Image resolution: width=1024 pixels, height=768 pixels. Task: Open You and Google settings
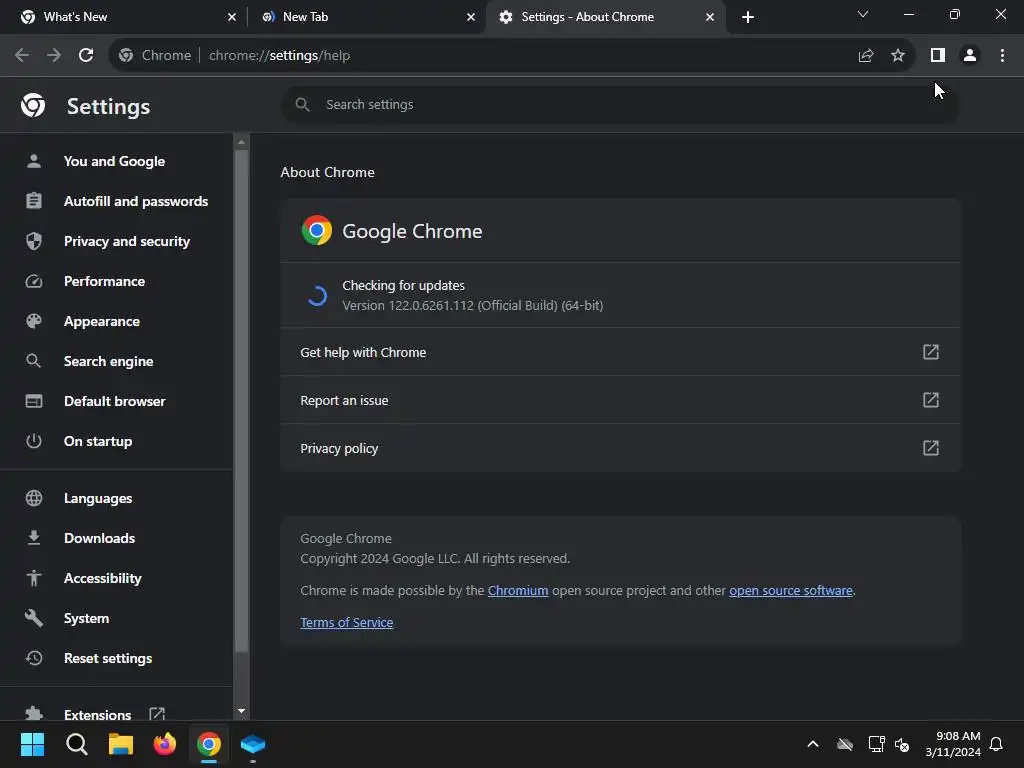pyautogui.click(x=114, y=161)
